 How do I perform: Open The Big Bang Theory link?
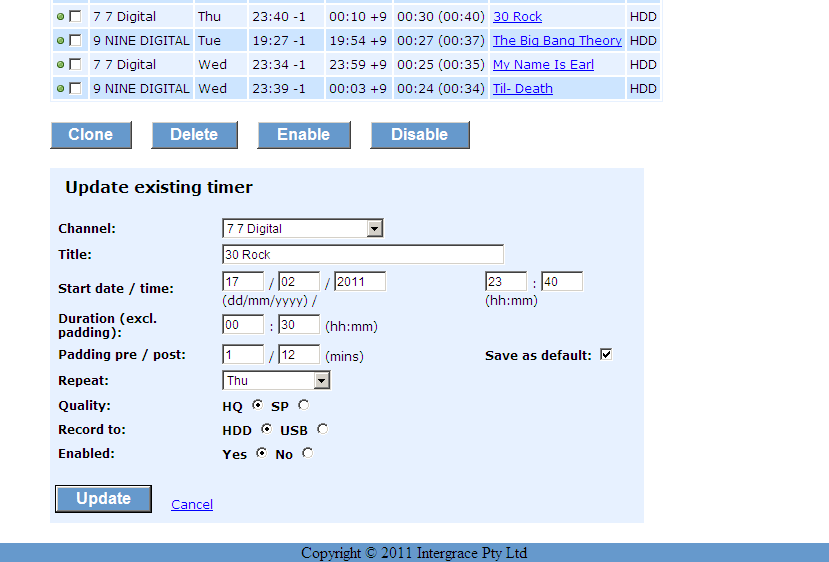click(557, 41)
